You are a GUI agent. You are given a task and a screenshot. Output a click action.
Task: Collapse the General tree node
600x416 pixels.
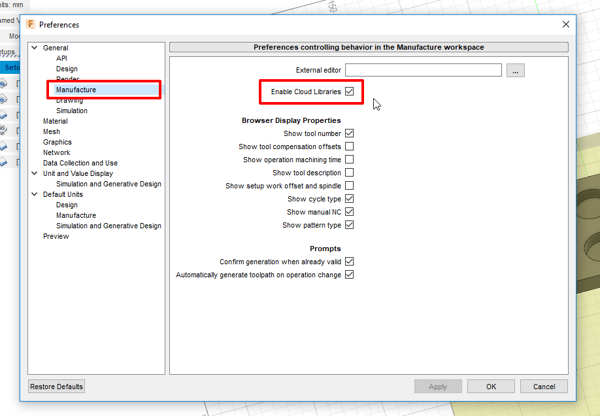tap(34, 48)
